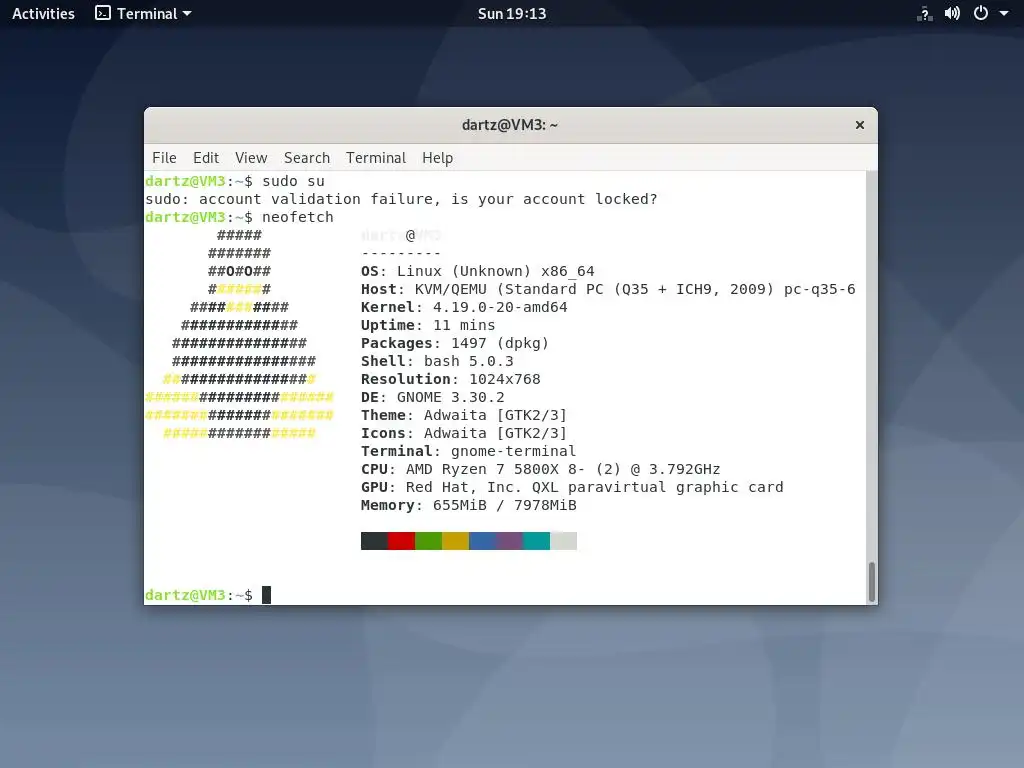This screenshot has height=768, width=1024.
Task: Click the cyan color block
Action: tap(536, 541)
